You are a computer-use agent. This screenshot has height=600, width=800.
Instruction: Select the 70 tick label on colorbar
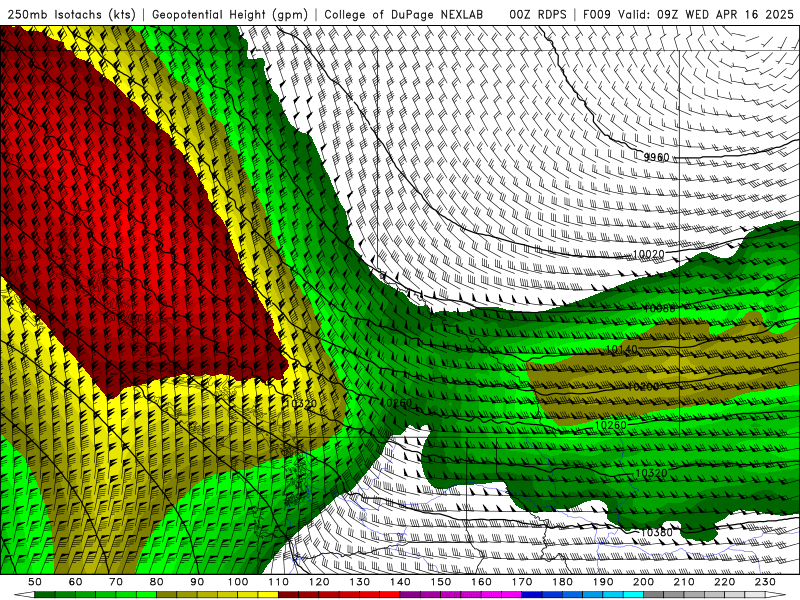pos(116,582)
